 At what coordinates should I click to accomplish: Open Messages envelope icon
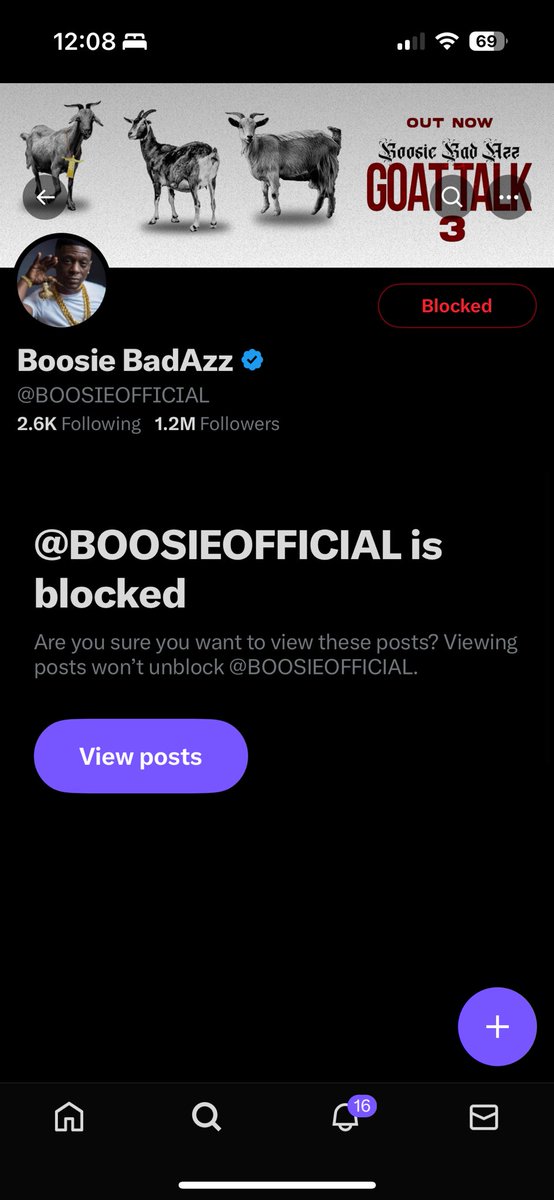[484, 1117]
